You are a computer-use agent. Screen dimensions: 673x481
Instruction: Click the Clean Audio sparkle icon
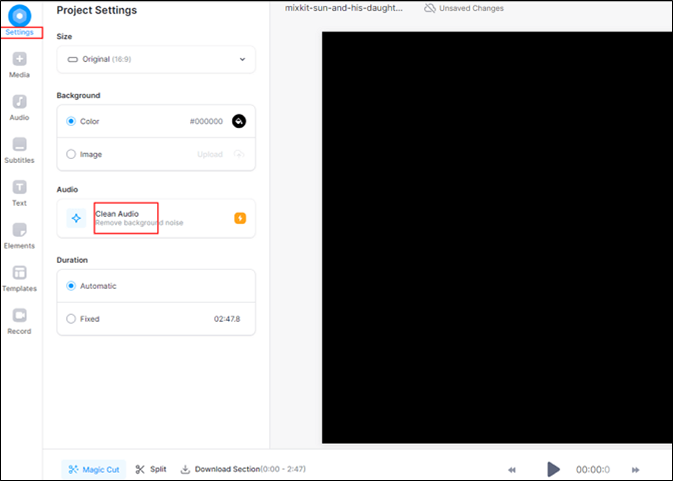[76, 218]
